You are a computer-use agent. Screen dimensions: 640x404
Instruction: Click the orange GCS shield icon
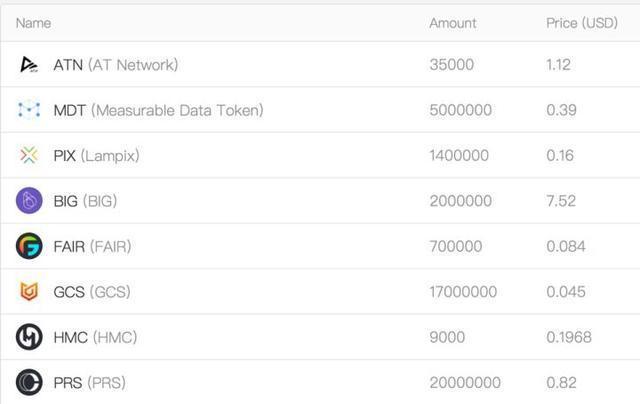[x=29, y=292]
